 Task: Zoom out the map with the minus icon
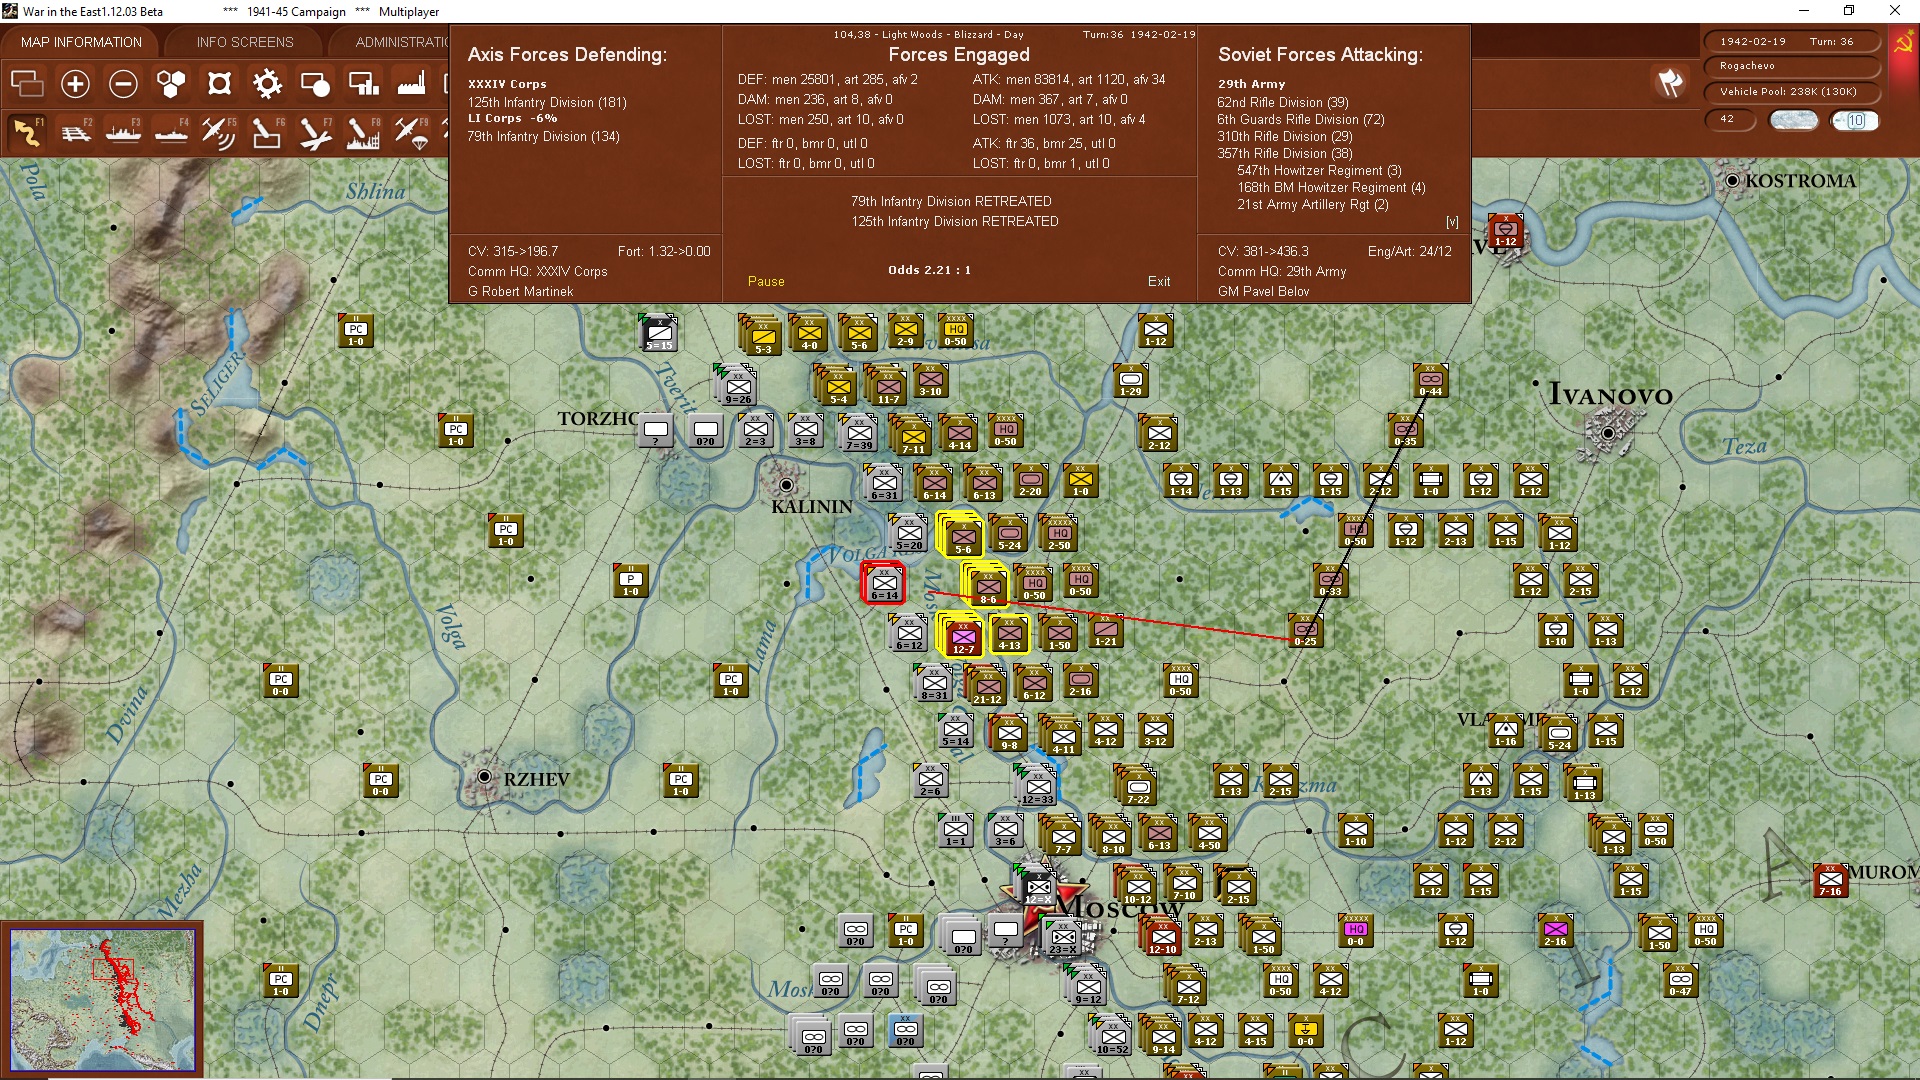click(123, 84)
